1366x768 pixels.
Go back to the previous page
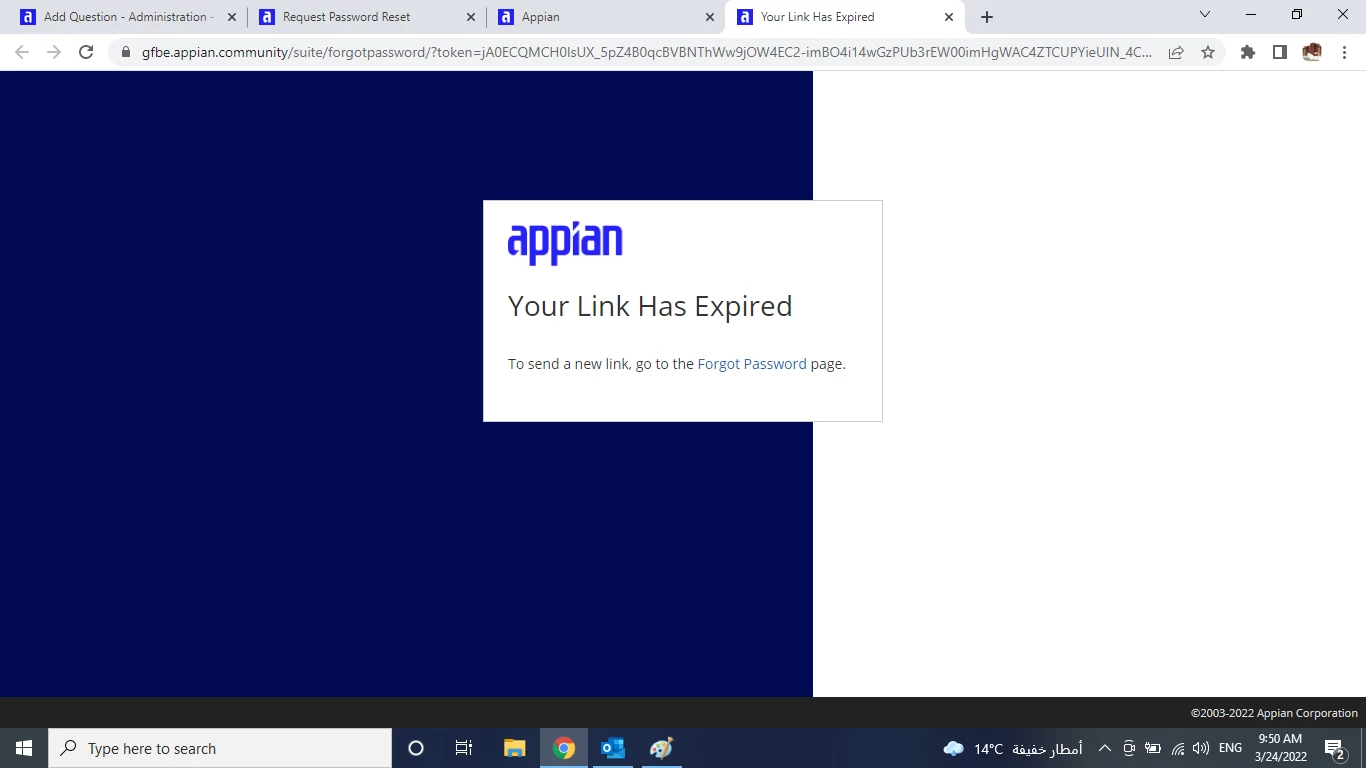tap(22, 52)
